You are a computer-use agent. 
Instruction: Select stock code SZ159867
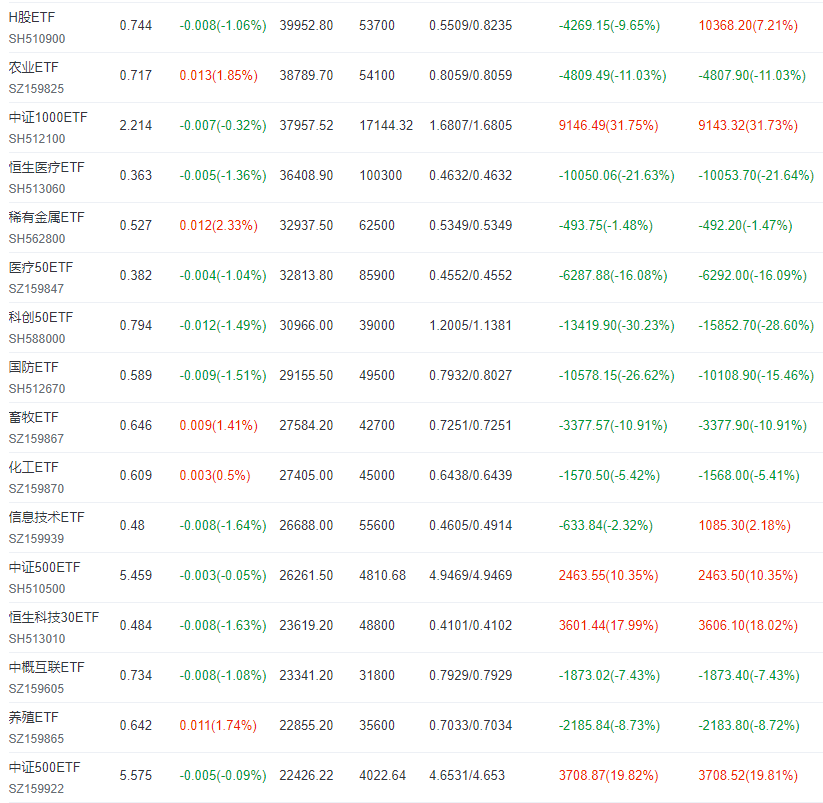point(36,439)
